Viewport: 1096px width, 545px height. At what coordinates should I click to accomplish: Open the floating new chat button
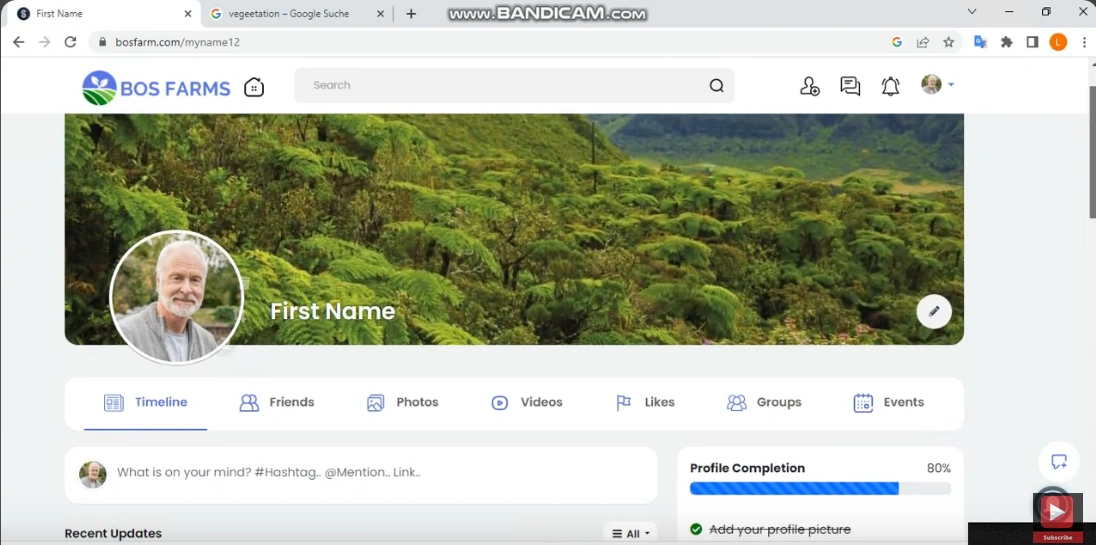pos(1058,461)
